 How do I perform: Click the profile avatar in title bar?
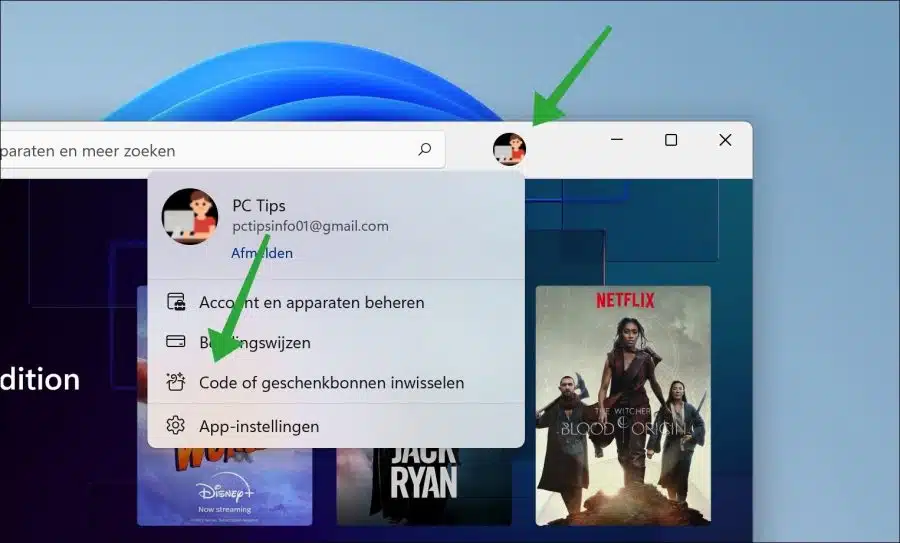coord(509,149)
